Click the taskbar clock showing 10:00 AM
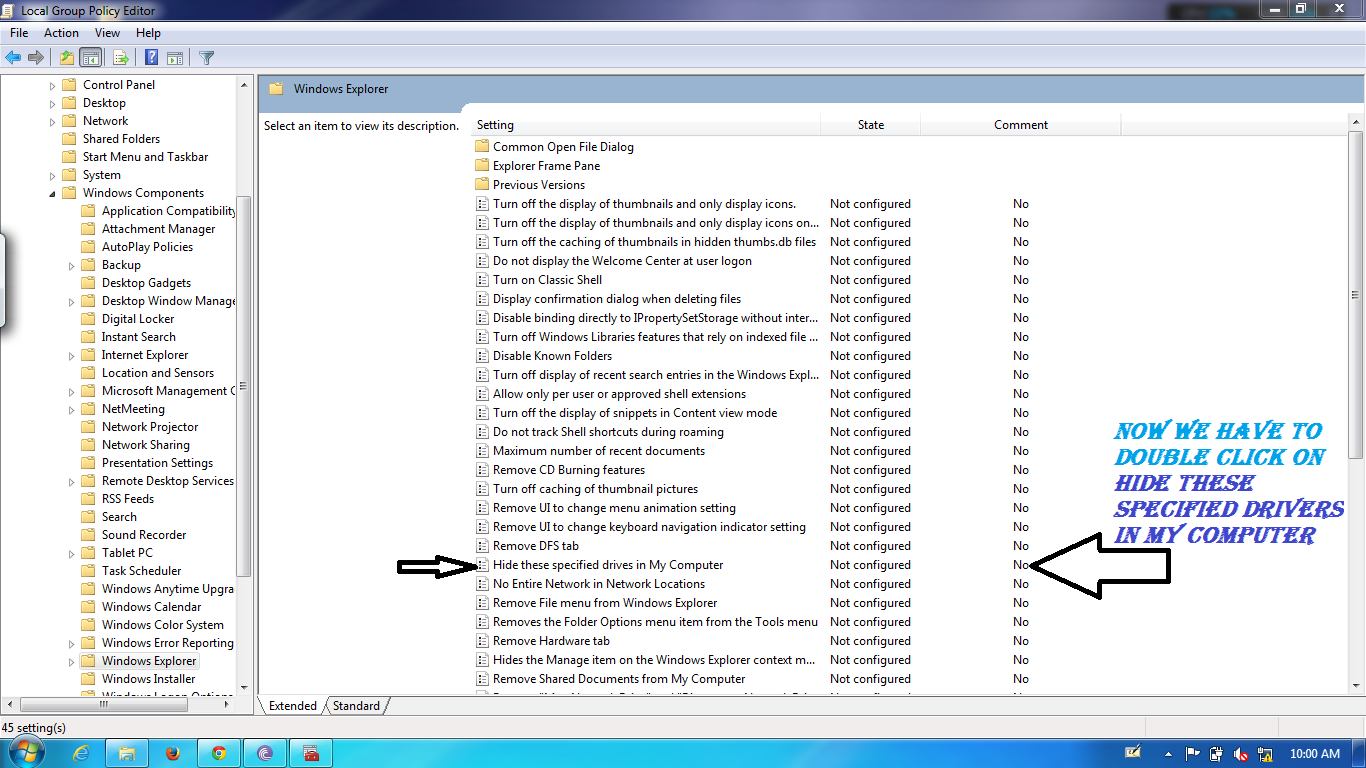 pos(1314,754)
